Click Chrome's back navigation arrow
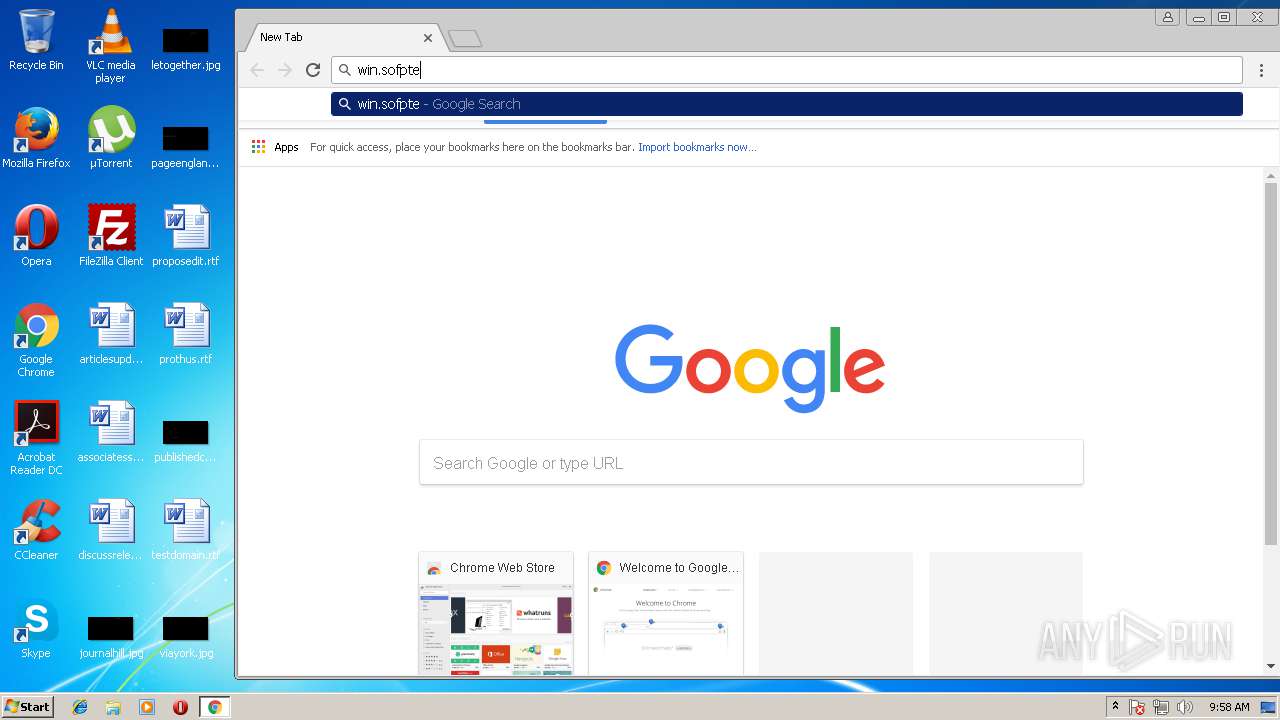The image size is (1280, 720). click(257, 70)
